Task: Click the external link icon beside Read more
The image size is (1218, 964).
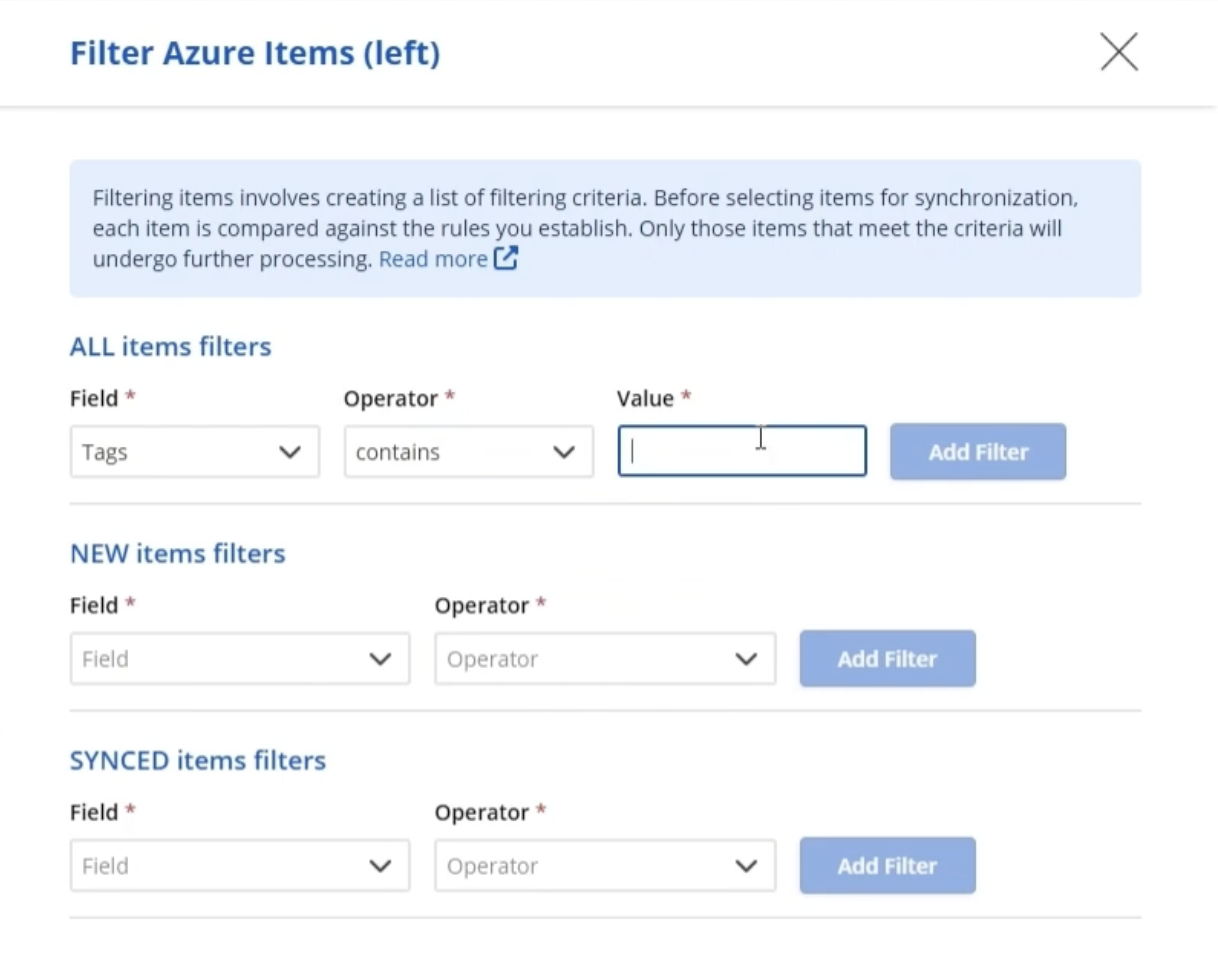Action: 506,258
